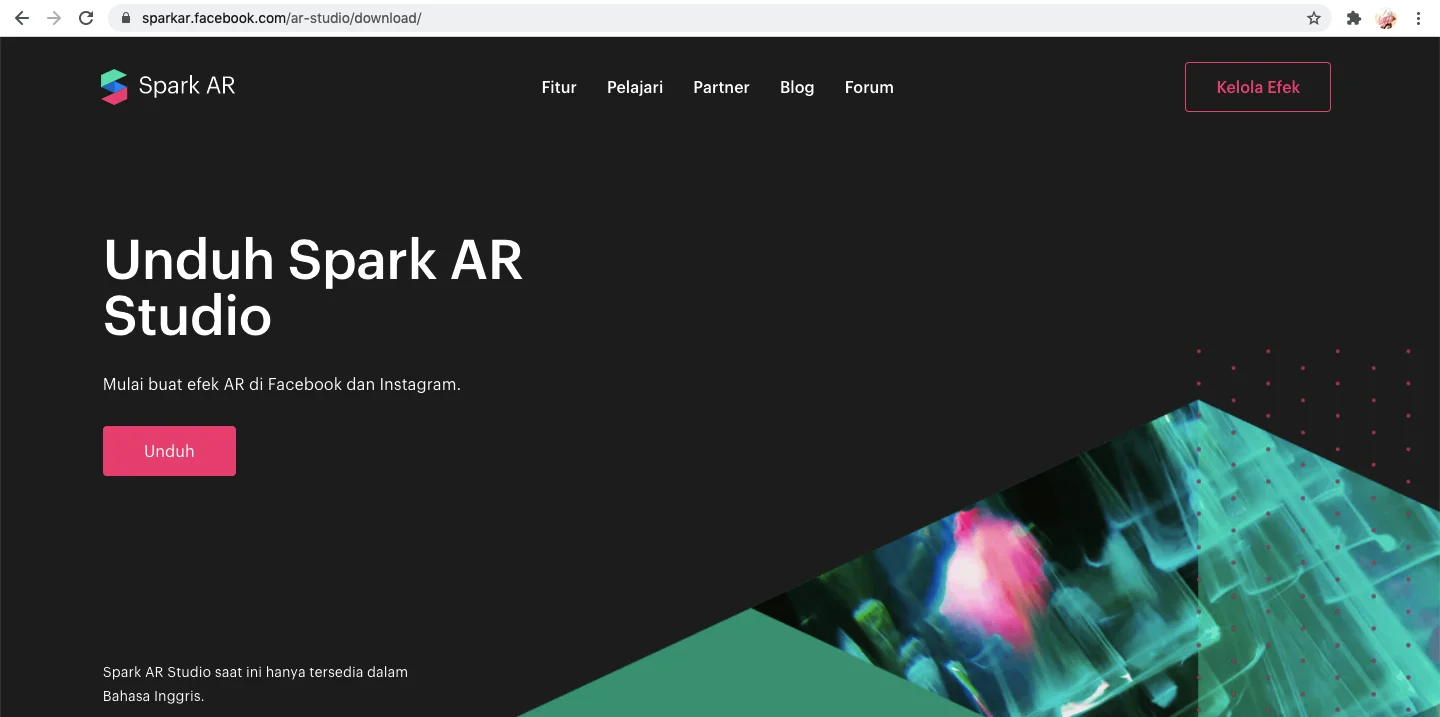The image size is (1440, 717).
Task: Focus the address bar URL field
Action: click(x=700, y=18)
